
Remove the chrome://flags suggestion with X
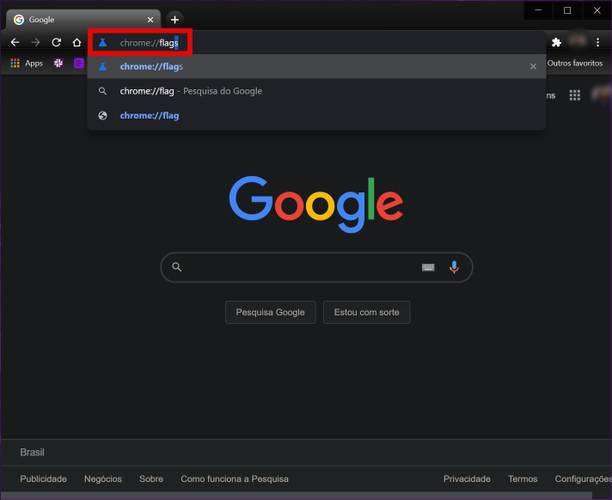coord(533,67)
